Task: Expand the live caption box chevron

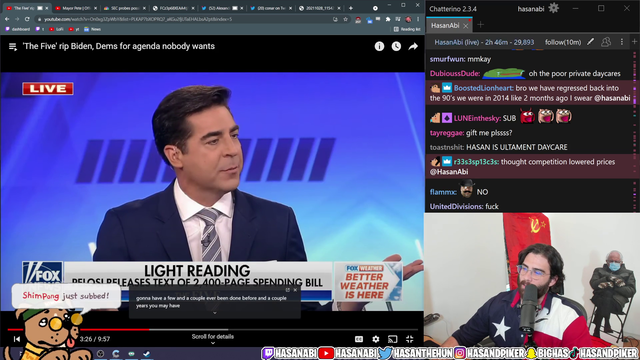Action: pyautogui.click(x=215, y=313)
